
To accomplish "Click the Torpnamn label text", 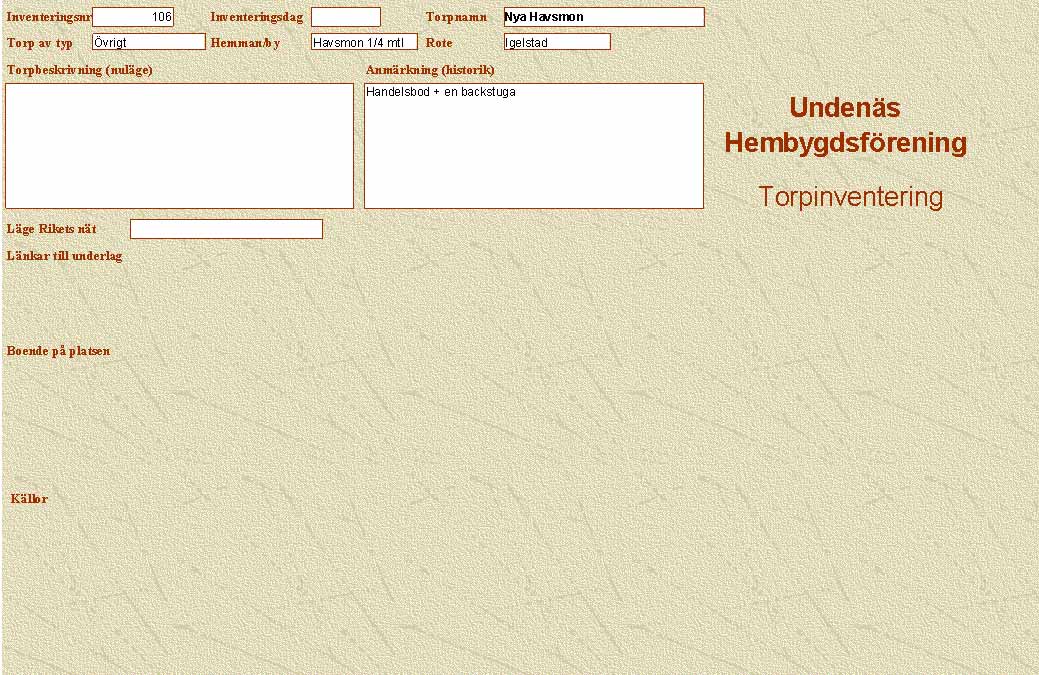I will coord(456,17).
